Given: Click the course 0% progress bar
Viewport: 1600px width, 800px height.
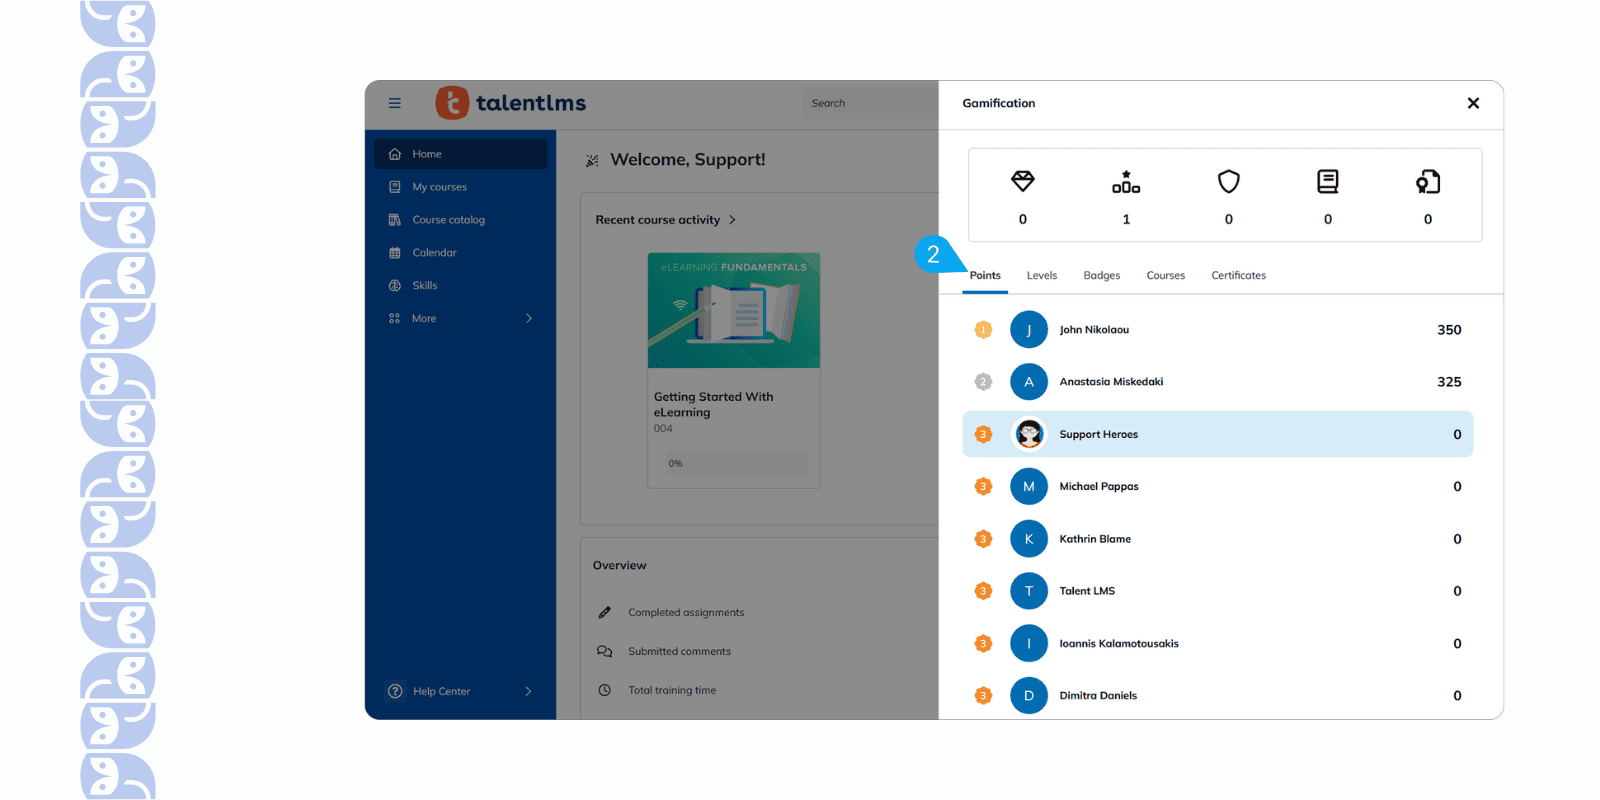Looking at the screenshot, I should 734,463.
